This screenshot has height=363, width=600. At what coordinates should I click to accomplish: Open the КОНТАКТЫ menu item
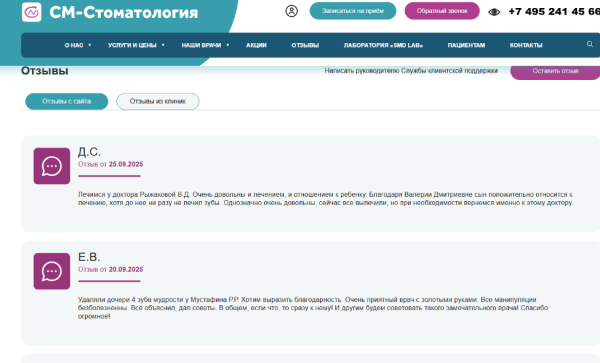tap(526, 45)
